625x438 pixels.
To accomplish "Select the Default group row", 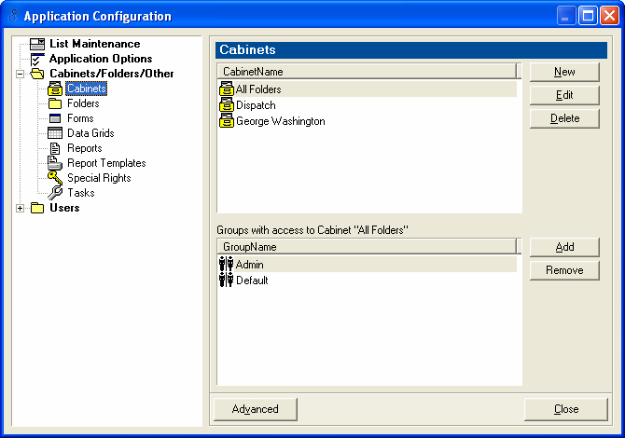I will point(368,280).
